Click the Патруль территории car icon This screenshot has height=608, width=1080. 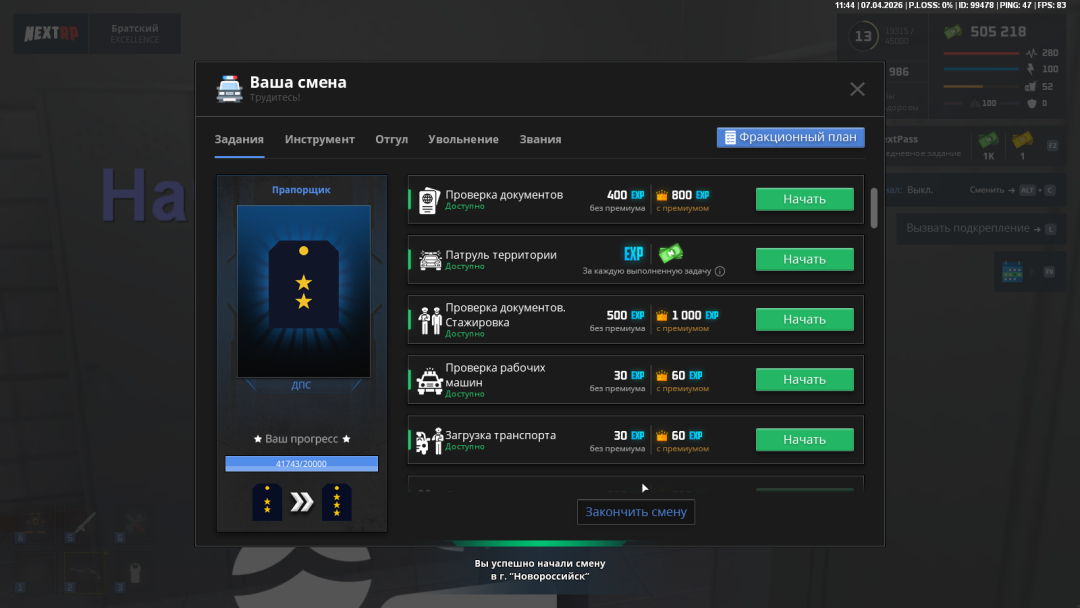pos(430,260)
